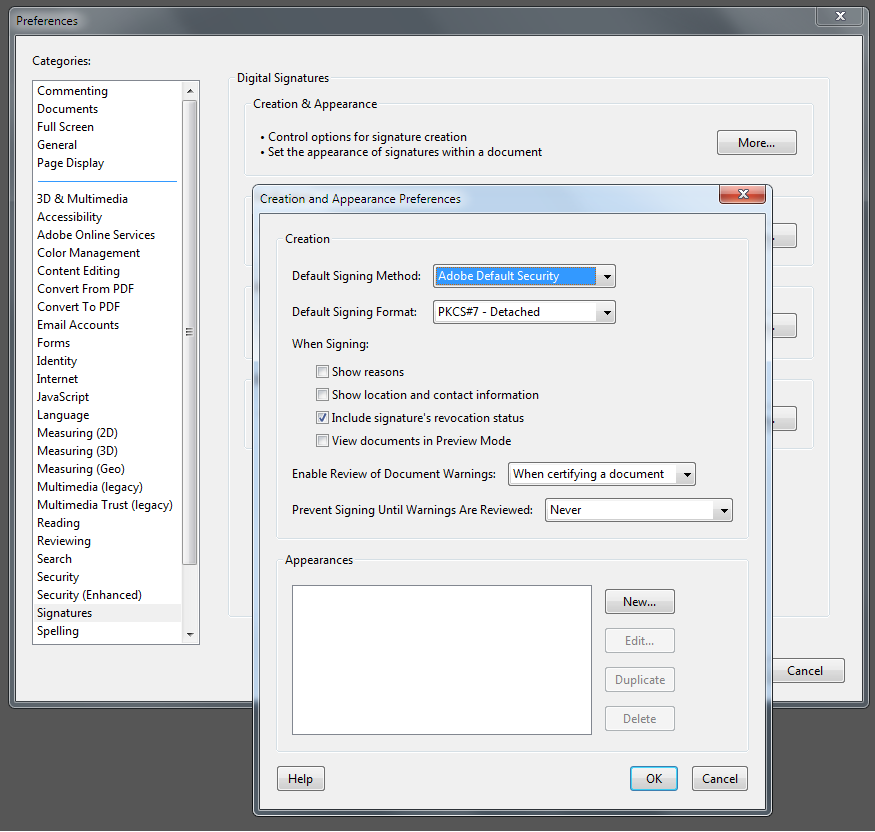Click the New... appearance button
This screenshot has height=832, width=875.
point(640,602)
